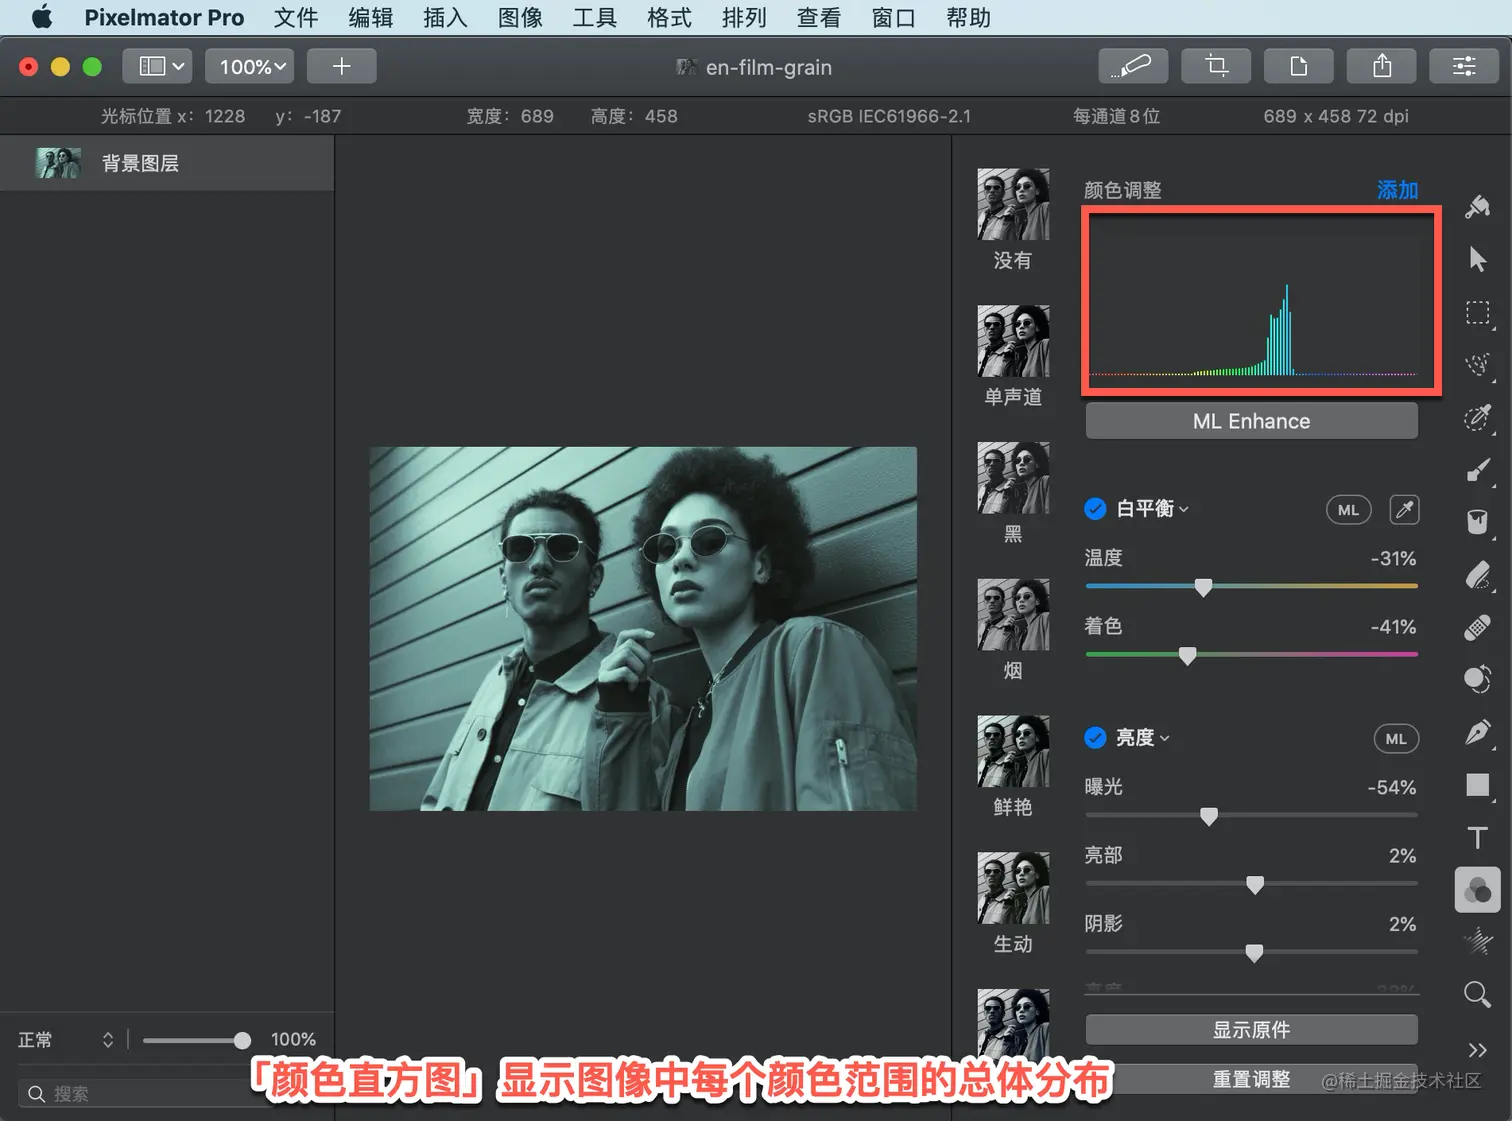This screenshot has height=1121, width=1512.
Task: Open the 查看 menu
Action: pyautogui.click(x=819, y=18)
